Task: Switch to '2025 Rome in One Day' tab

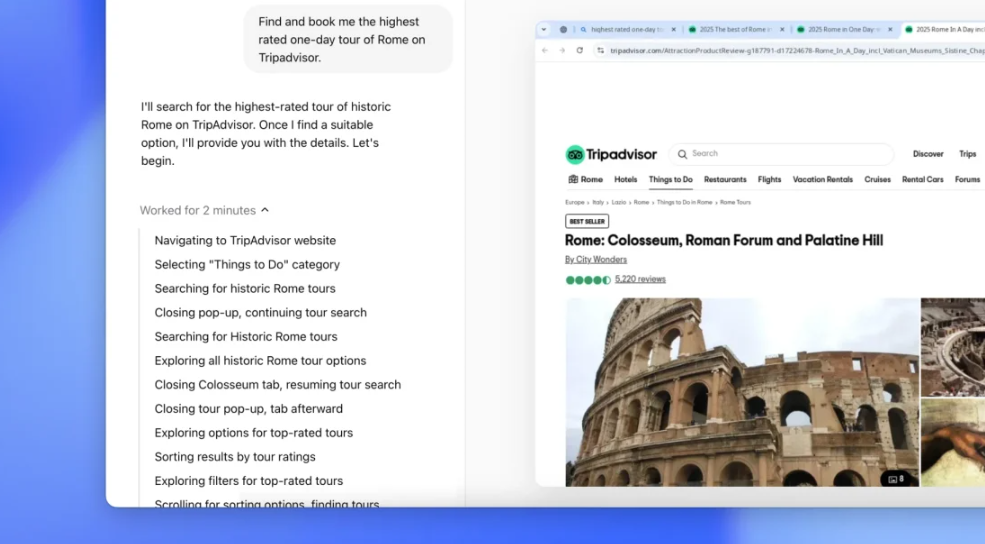Action: click(x=844, y=30)
